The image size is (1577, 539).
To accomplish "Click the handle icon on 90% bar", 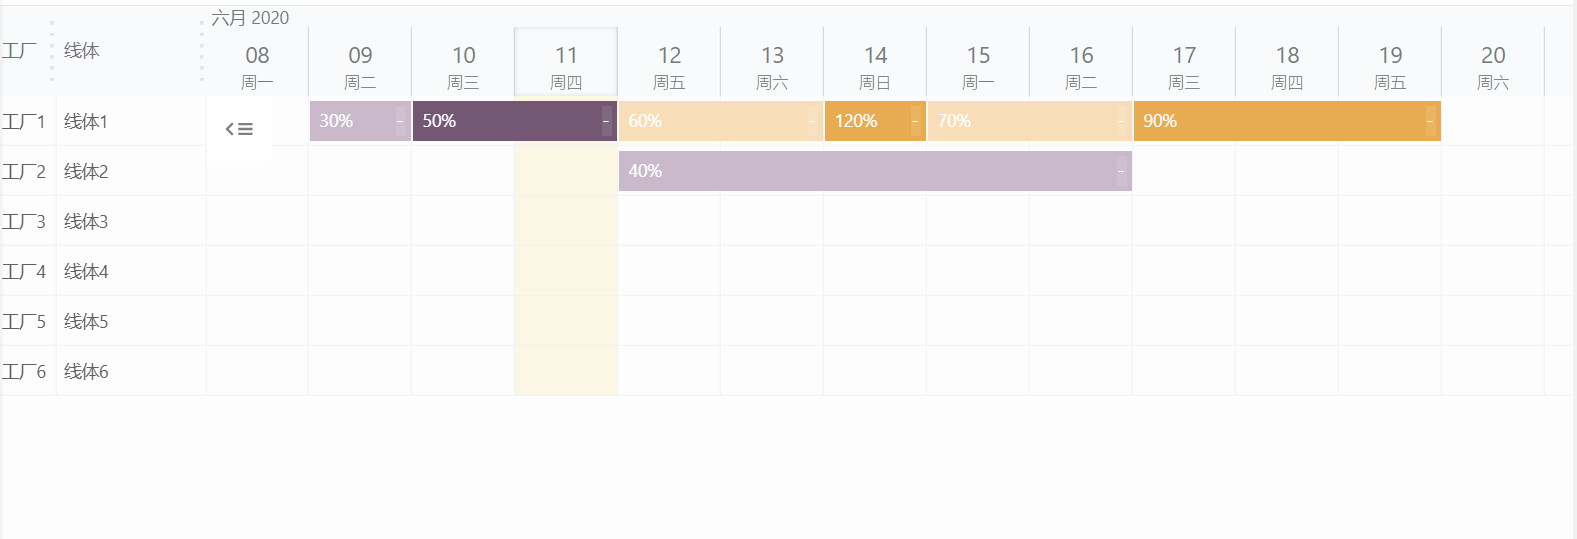I will pos(1430,121).
